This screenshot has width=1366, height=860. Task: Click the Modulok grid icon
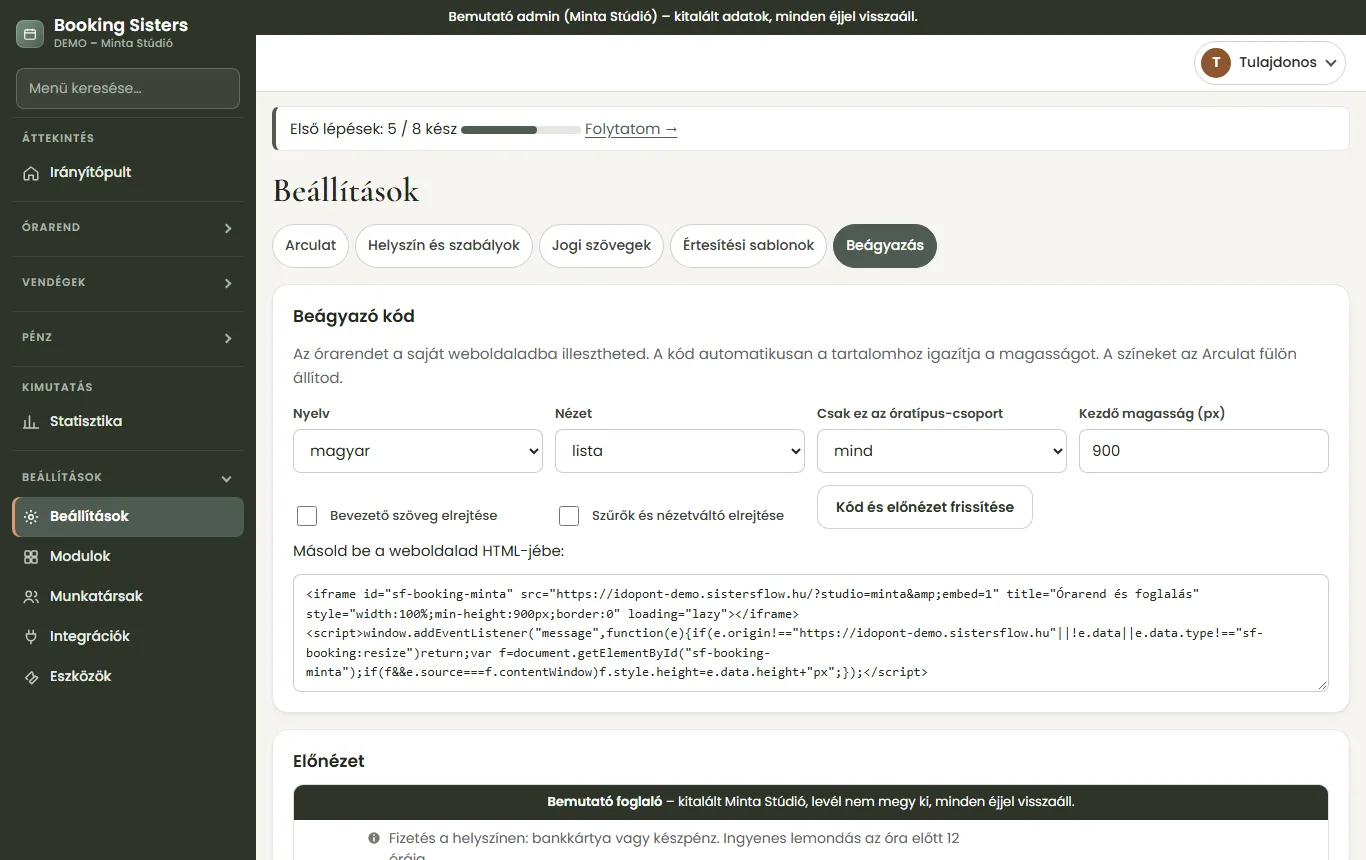(31, 557)
